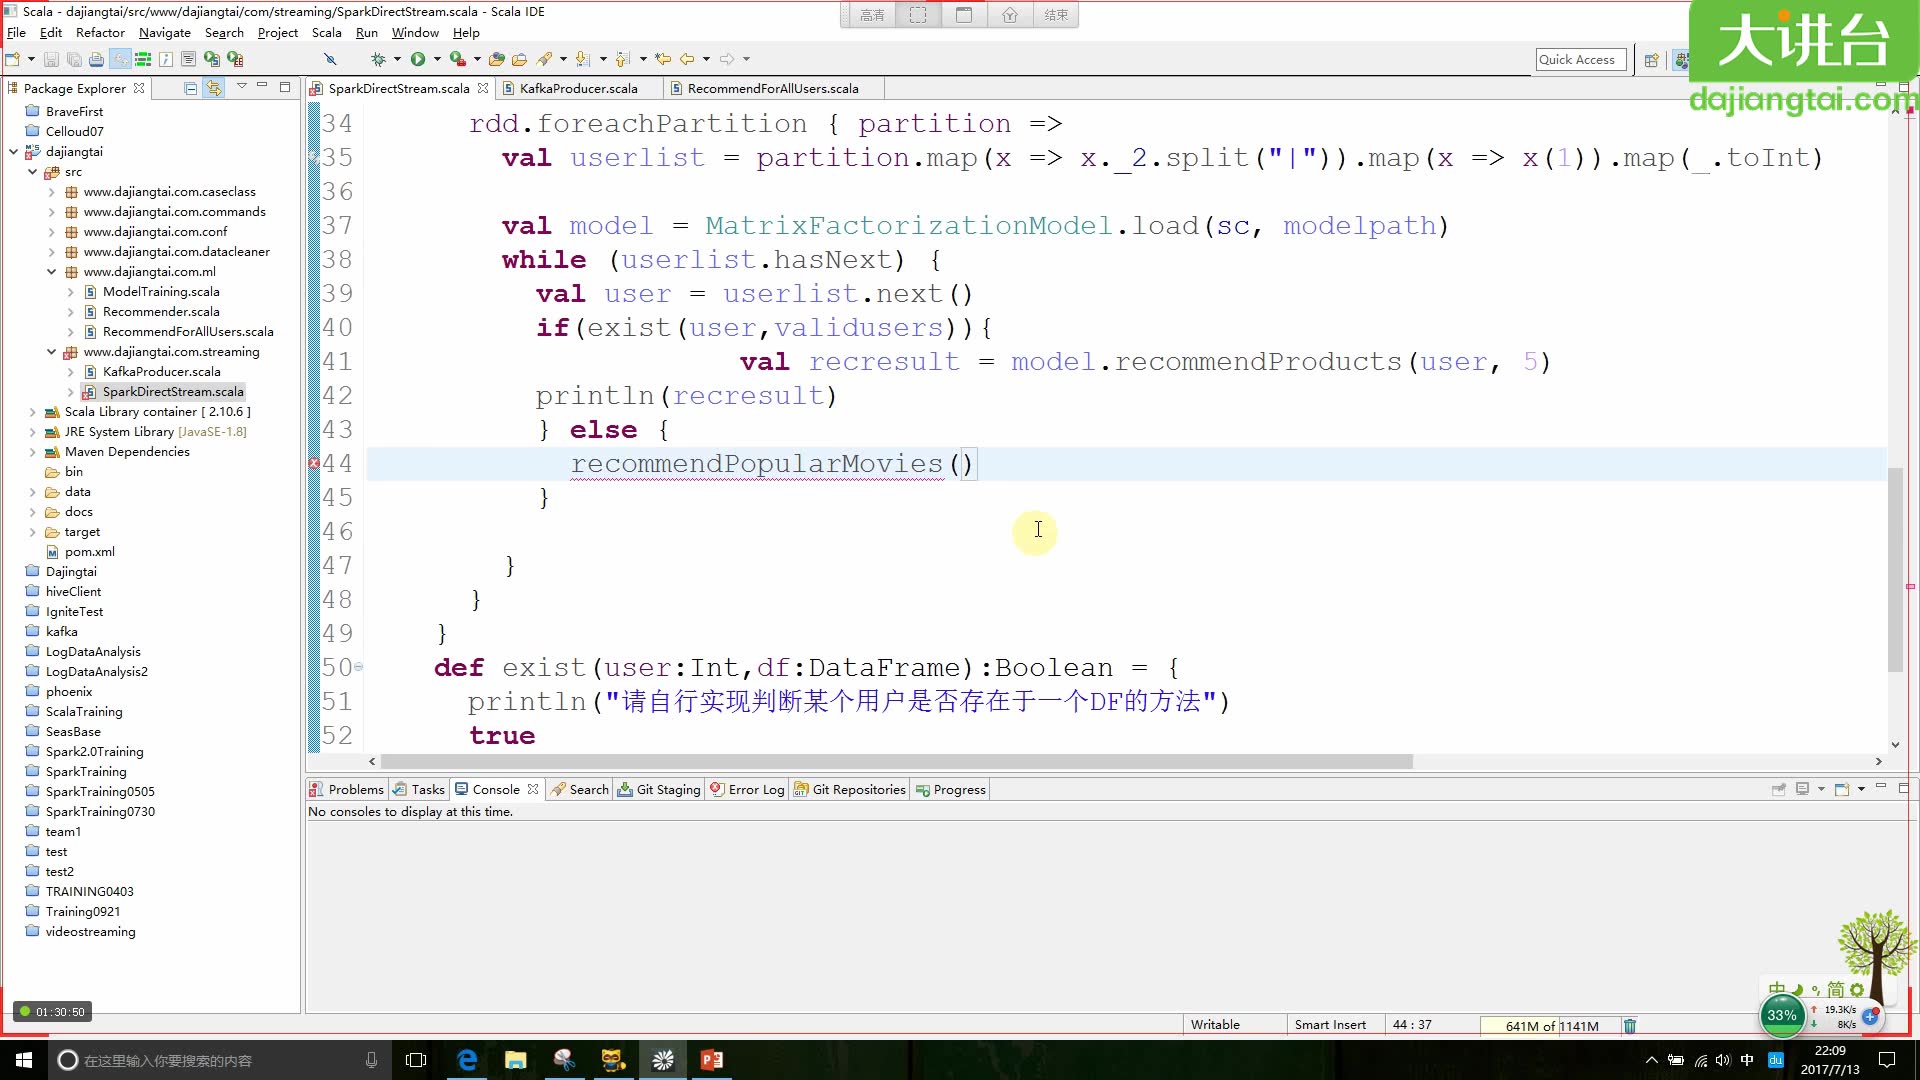Open PowerPoint from the taskbar
Viewport: 1920px width, 1080px height.
(712, 1060)
